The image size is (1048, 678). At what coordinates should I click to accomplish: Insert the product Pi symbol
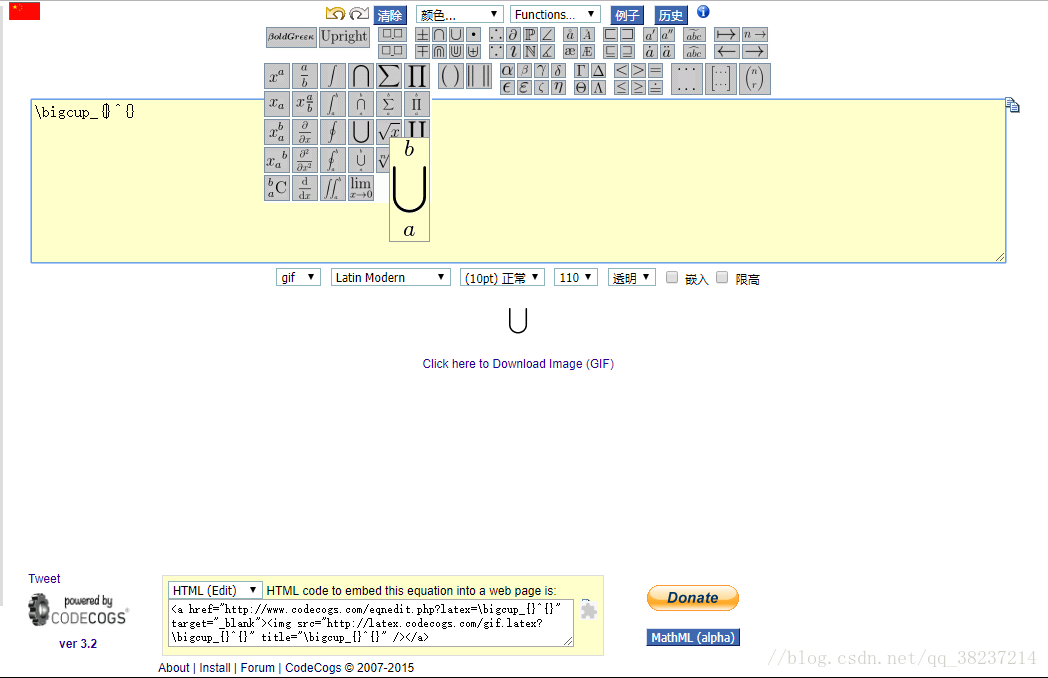pos(417,77)
